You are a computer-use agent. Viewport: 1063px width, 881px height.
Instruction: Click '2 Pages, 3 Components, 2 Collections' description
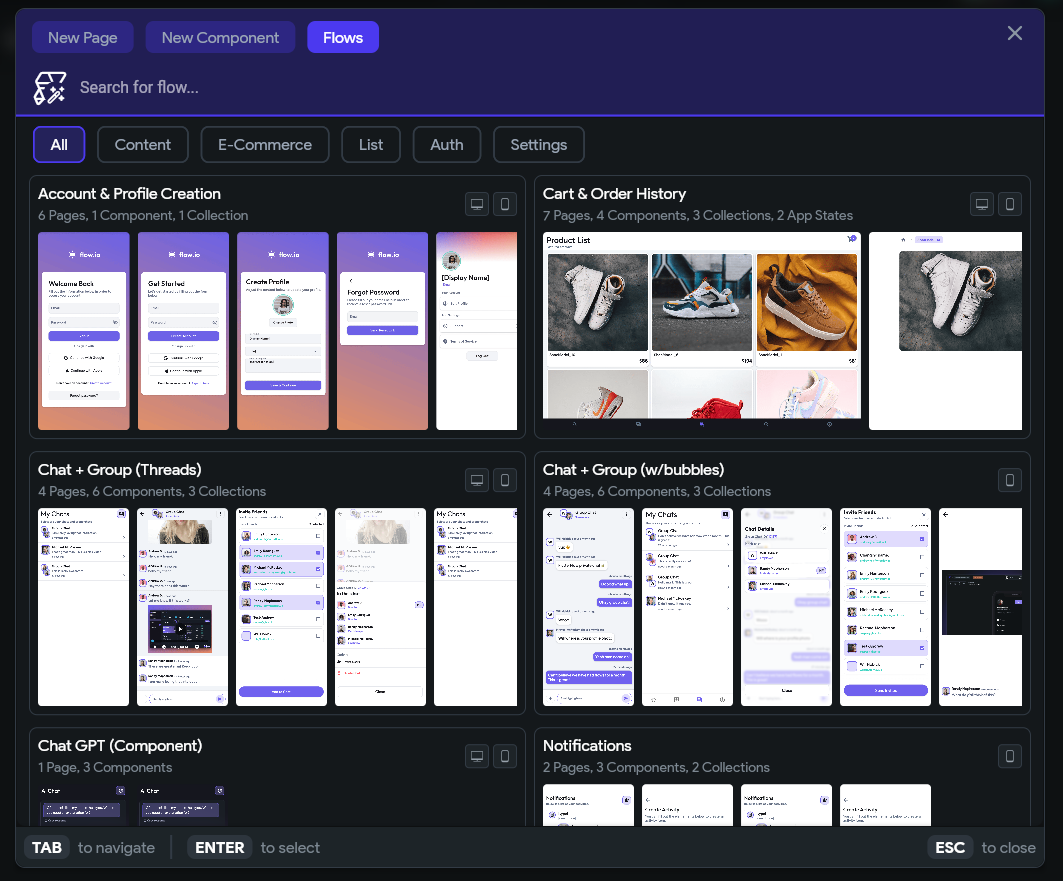(x=656, y=767)
